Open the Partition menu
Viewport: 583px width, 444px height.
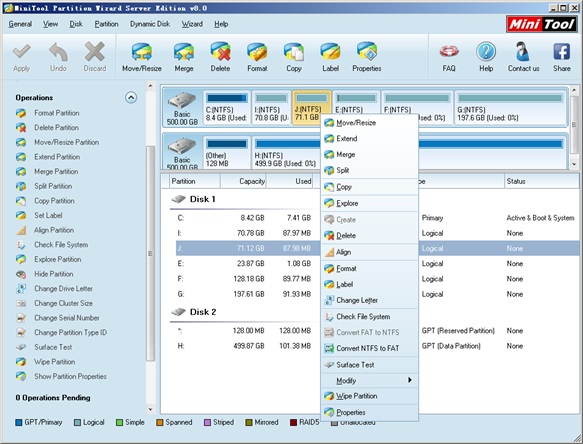(x=106, y=24)
